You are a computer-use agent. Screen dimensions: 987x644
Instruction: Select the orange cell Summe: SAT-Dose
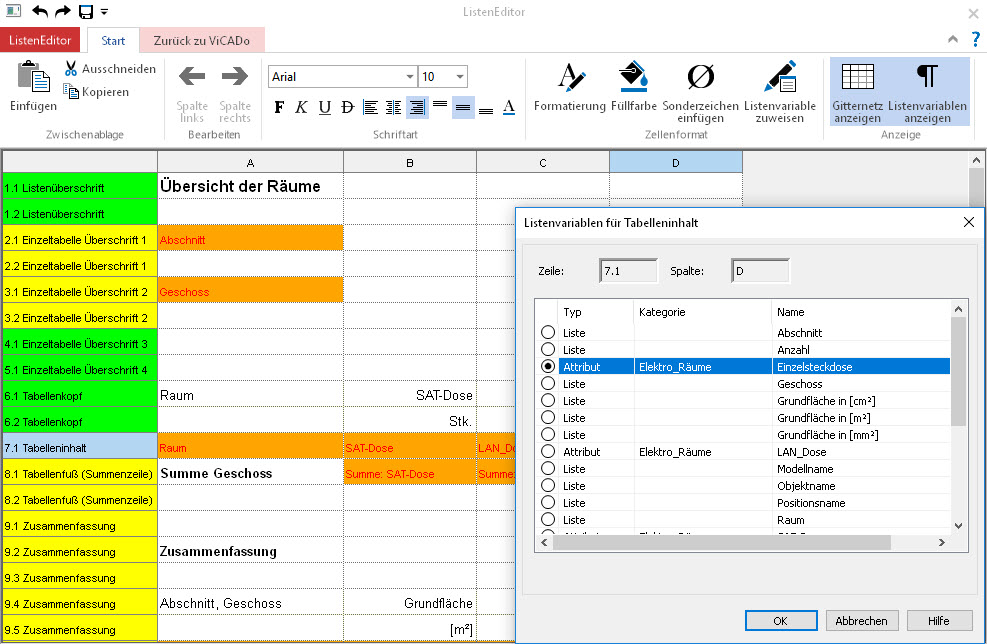tap(410, 474)
